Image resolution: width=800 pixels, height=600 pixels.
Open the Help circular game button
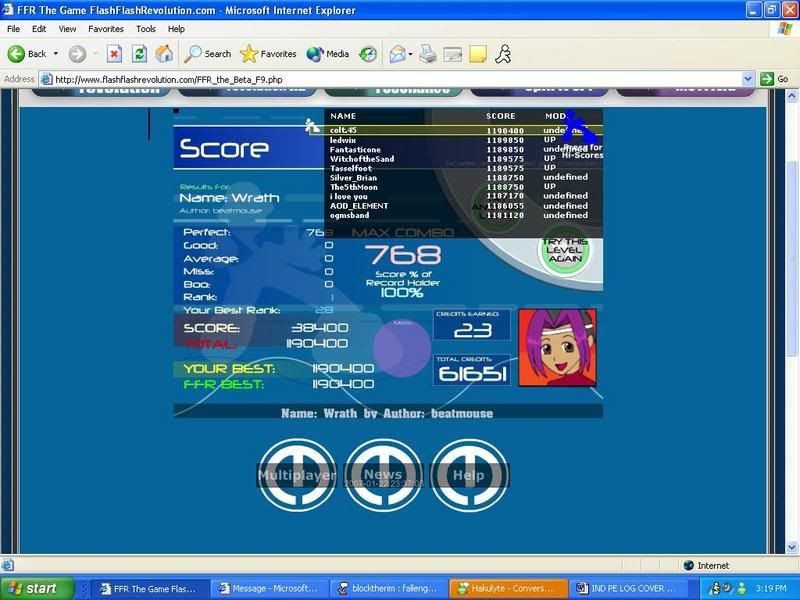click(x=469, y=475)
